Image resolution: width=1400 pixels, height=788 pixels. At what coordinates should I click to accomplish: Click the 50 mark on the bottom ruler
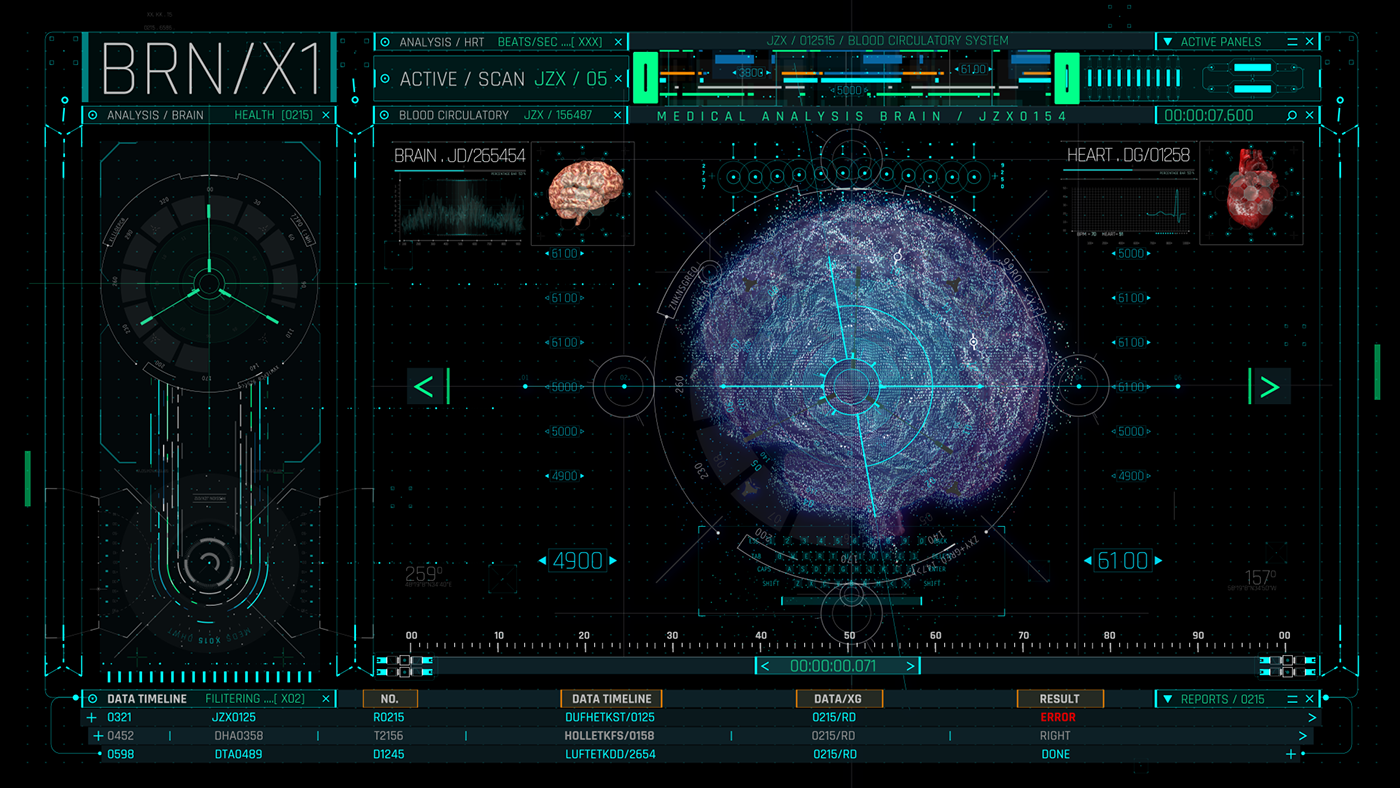tap(849, 636)
